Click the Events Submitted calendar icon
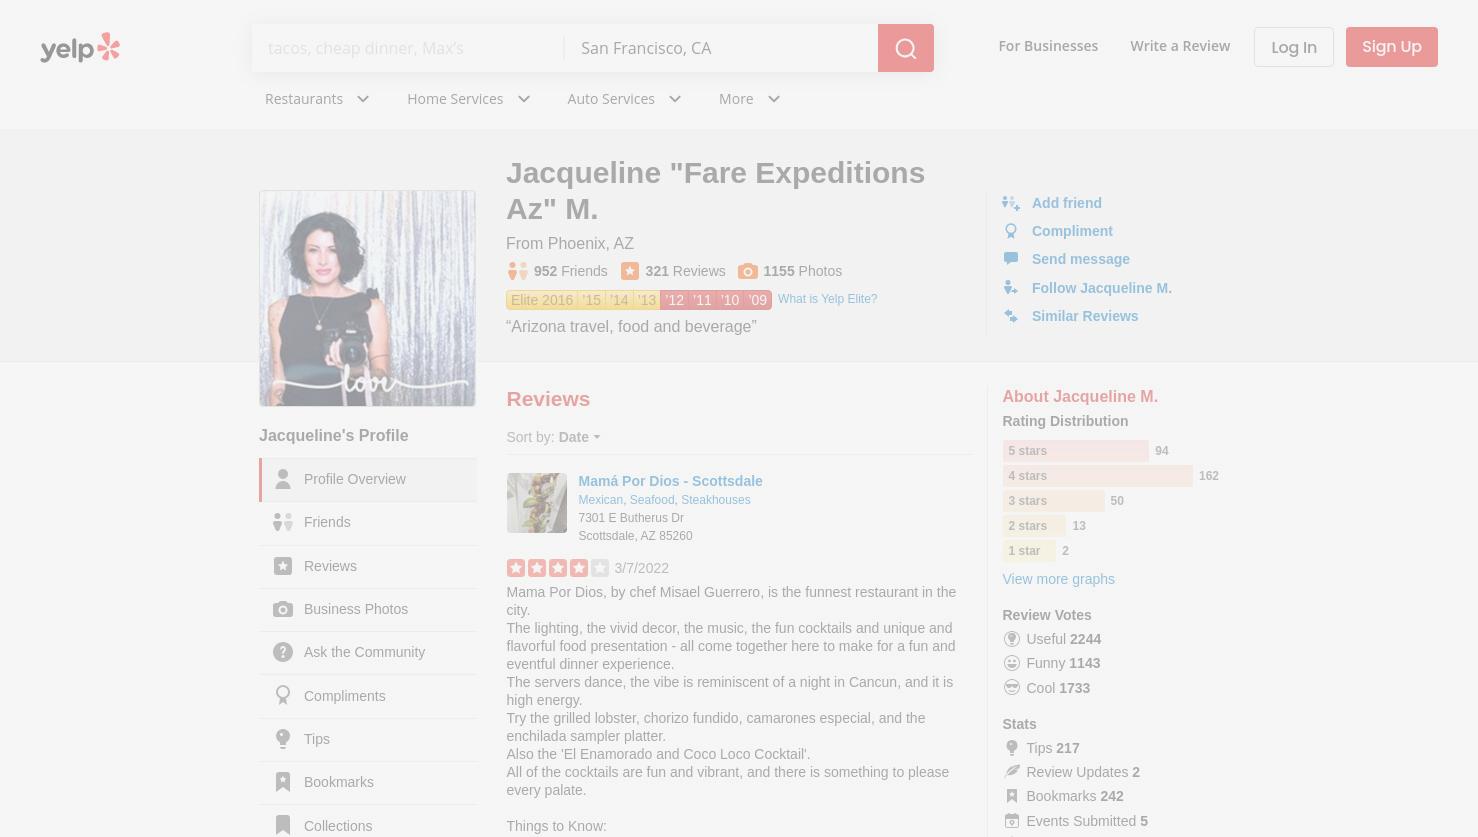This screenshot has height=837, width=1478. coord(1012,821)
